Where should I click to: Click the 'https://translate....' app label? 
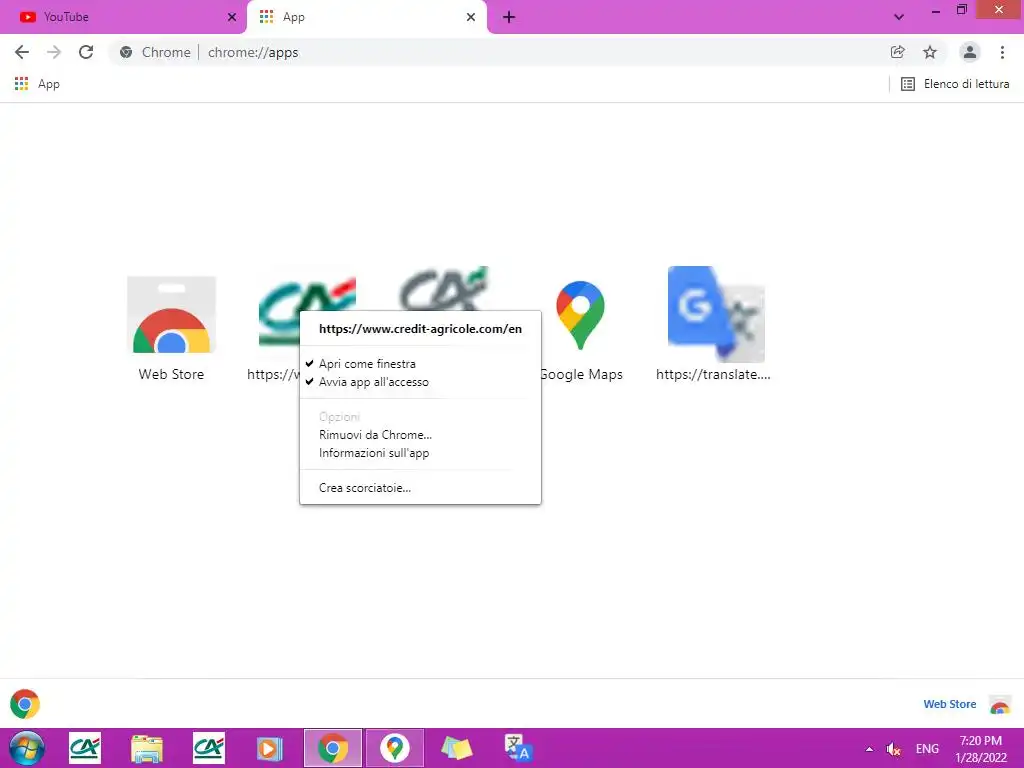point(713,374)
